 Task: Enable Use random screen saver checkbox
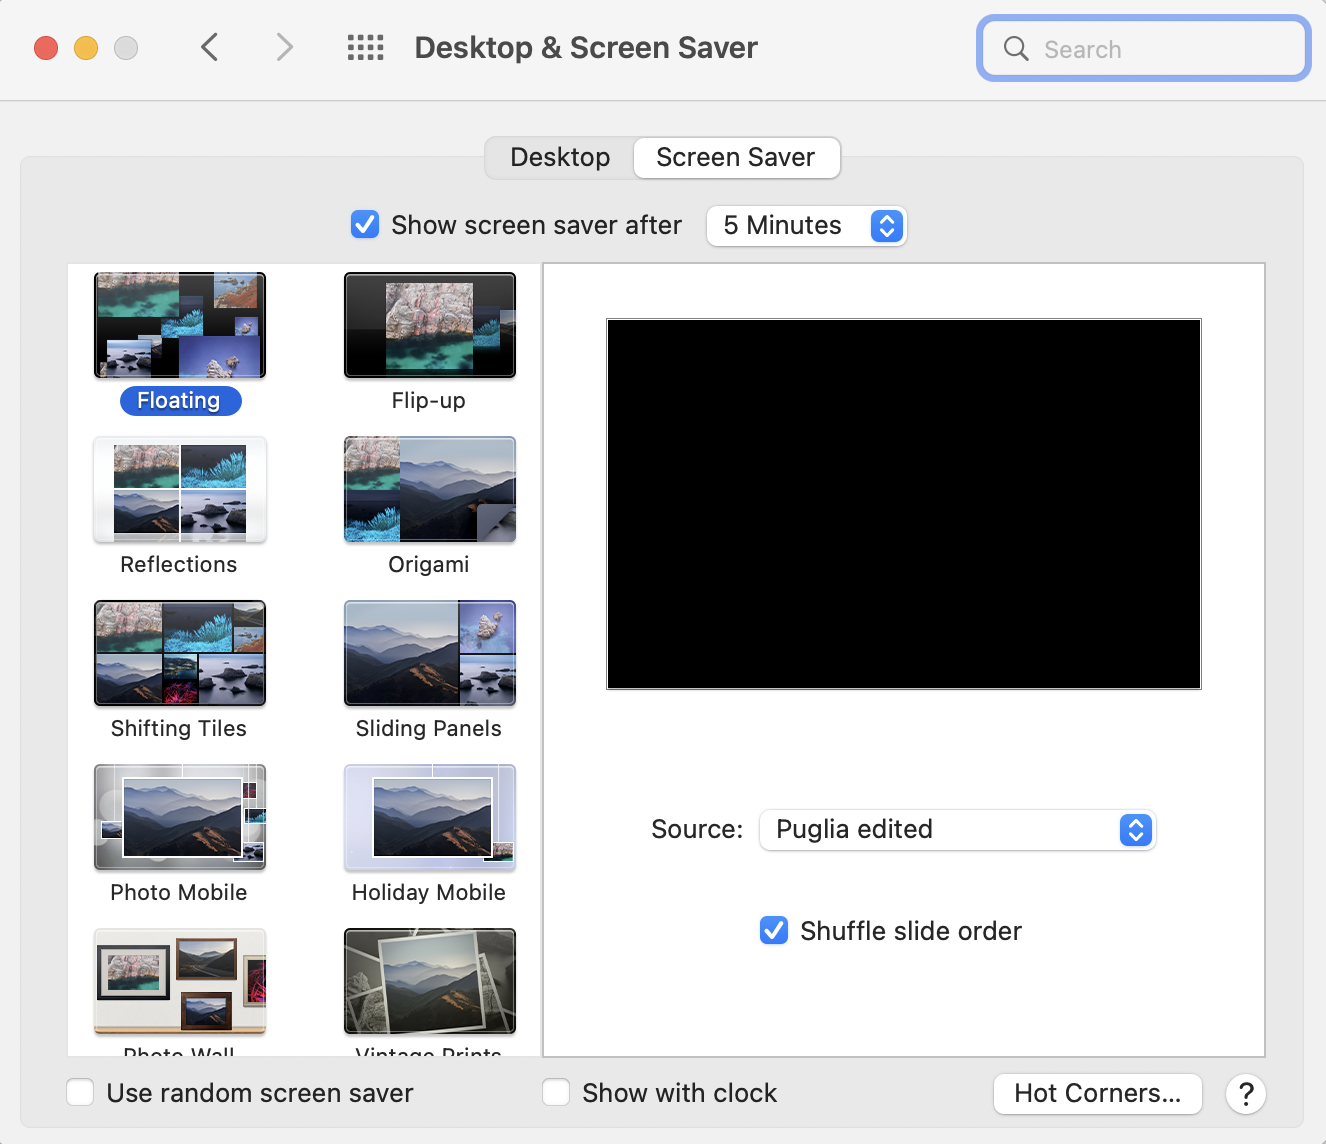point(80,1092)
